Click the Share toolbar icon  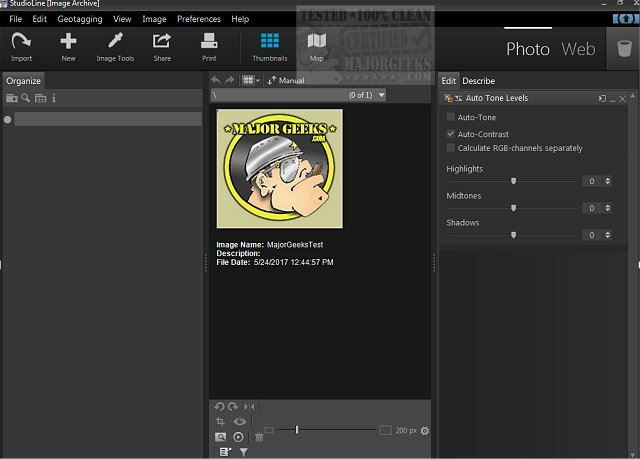[x=162, y=42]
